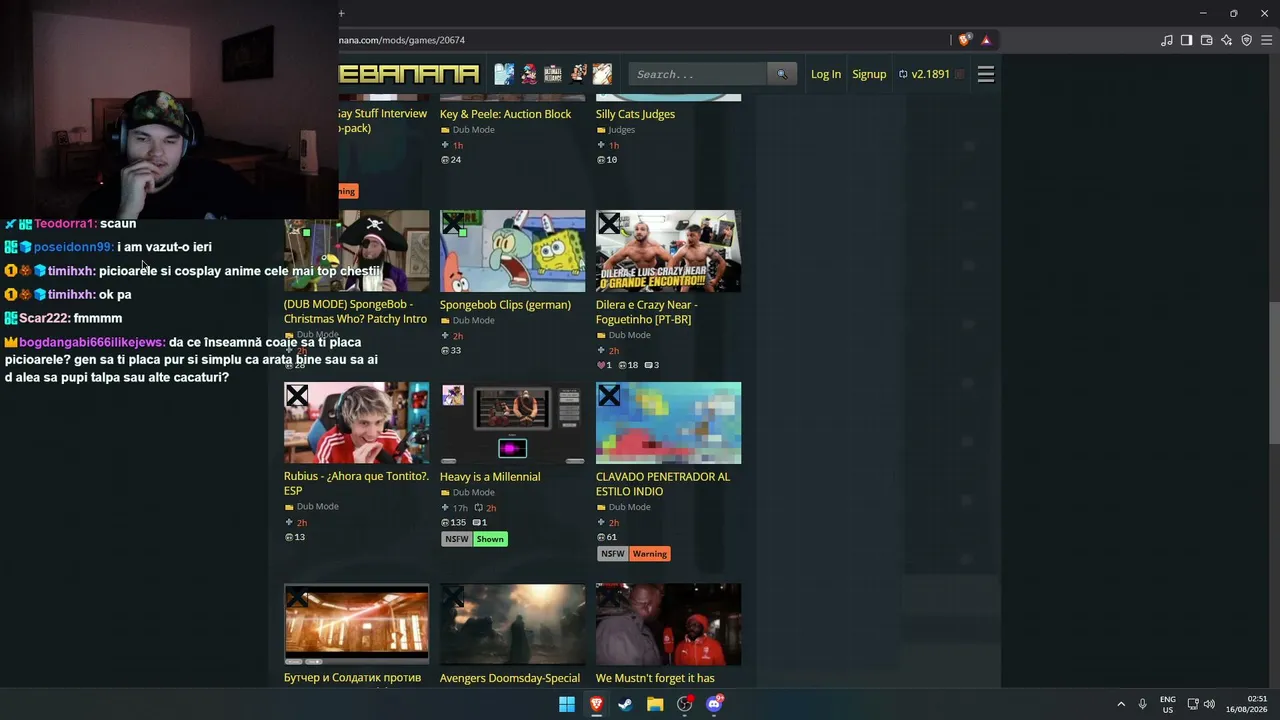Viewport: 1280px width, 720px height.
Task: Click Dub Mode category under Heavy is a Millennial
Action: coord(473,493)
